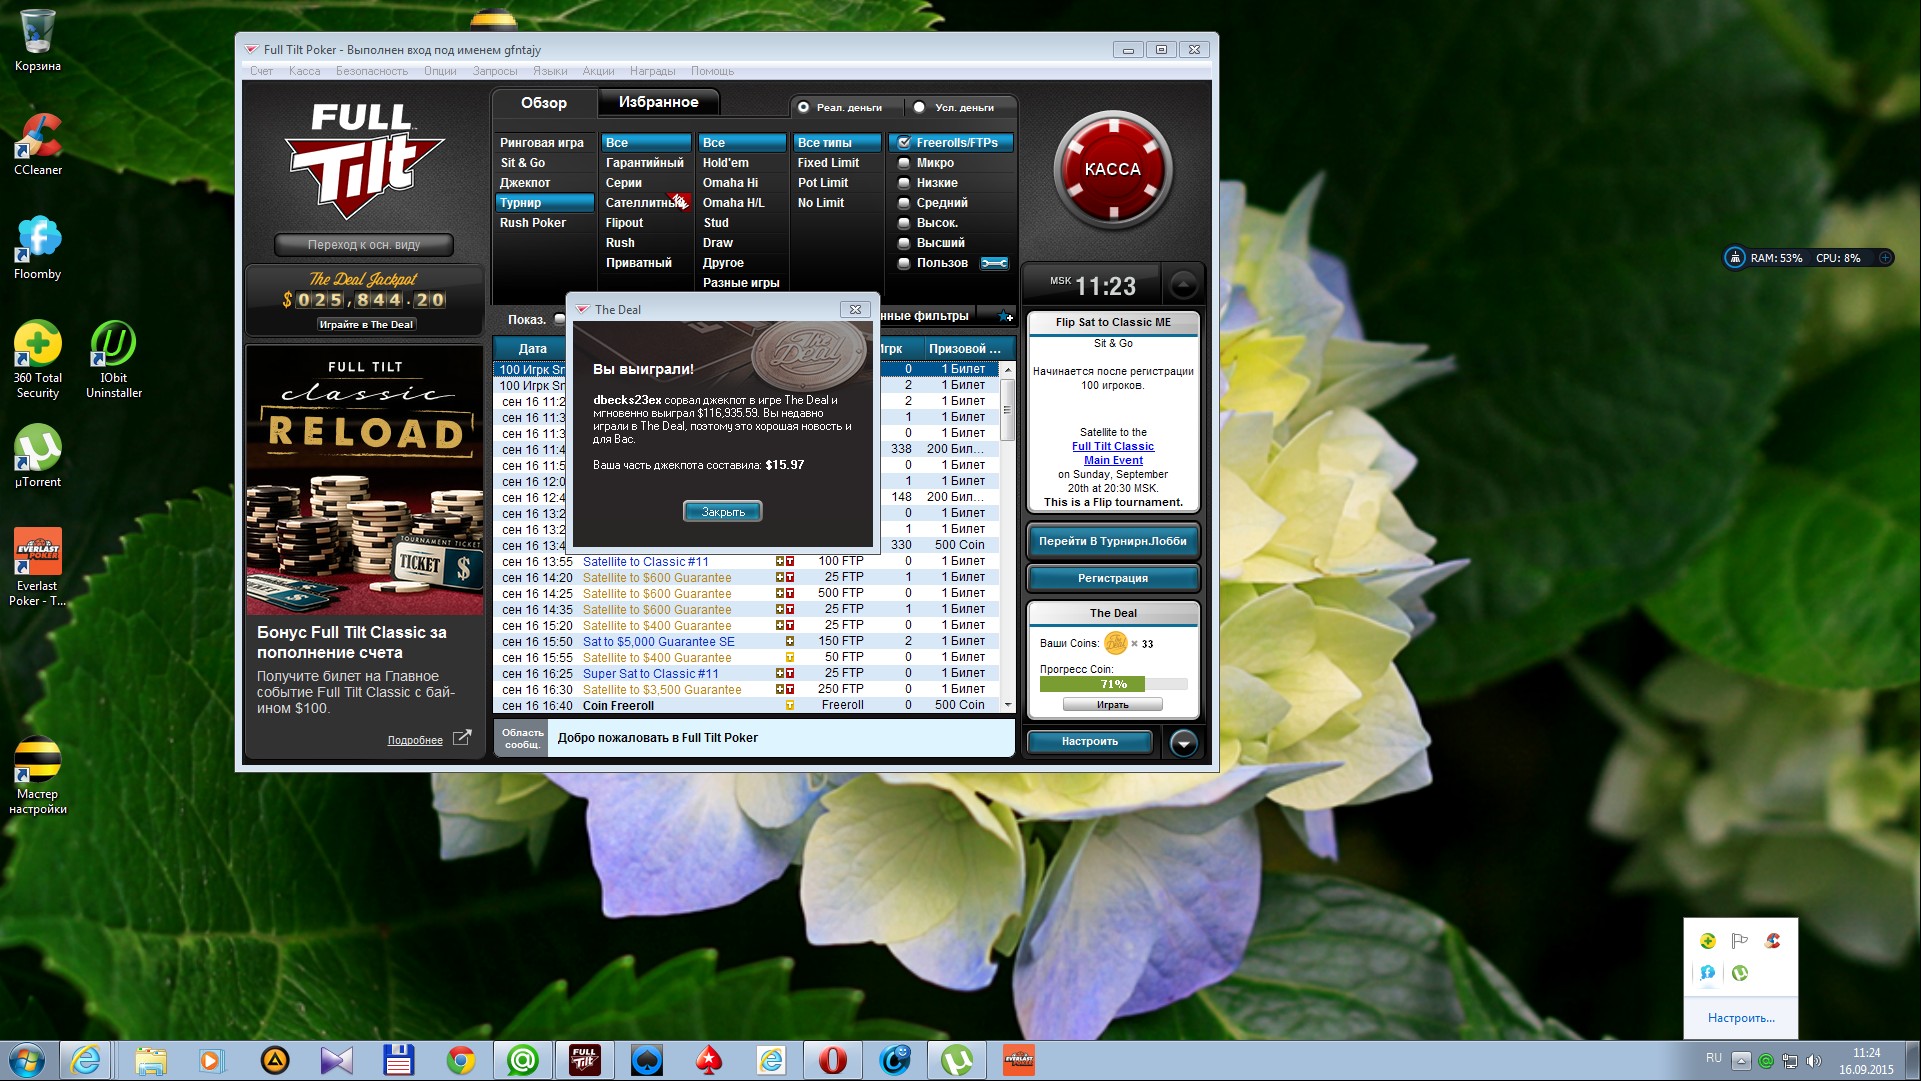Screen dimensions: 1921x1081
Task: Open CCleaner desktop shortcut
Action: (37, 145)
